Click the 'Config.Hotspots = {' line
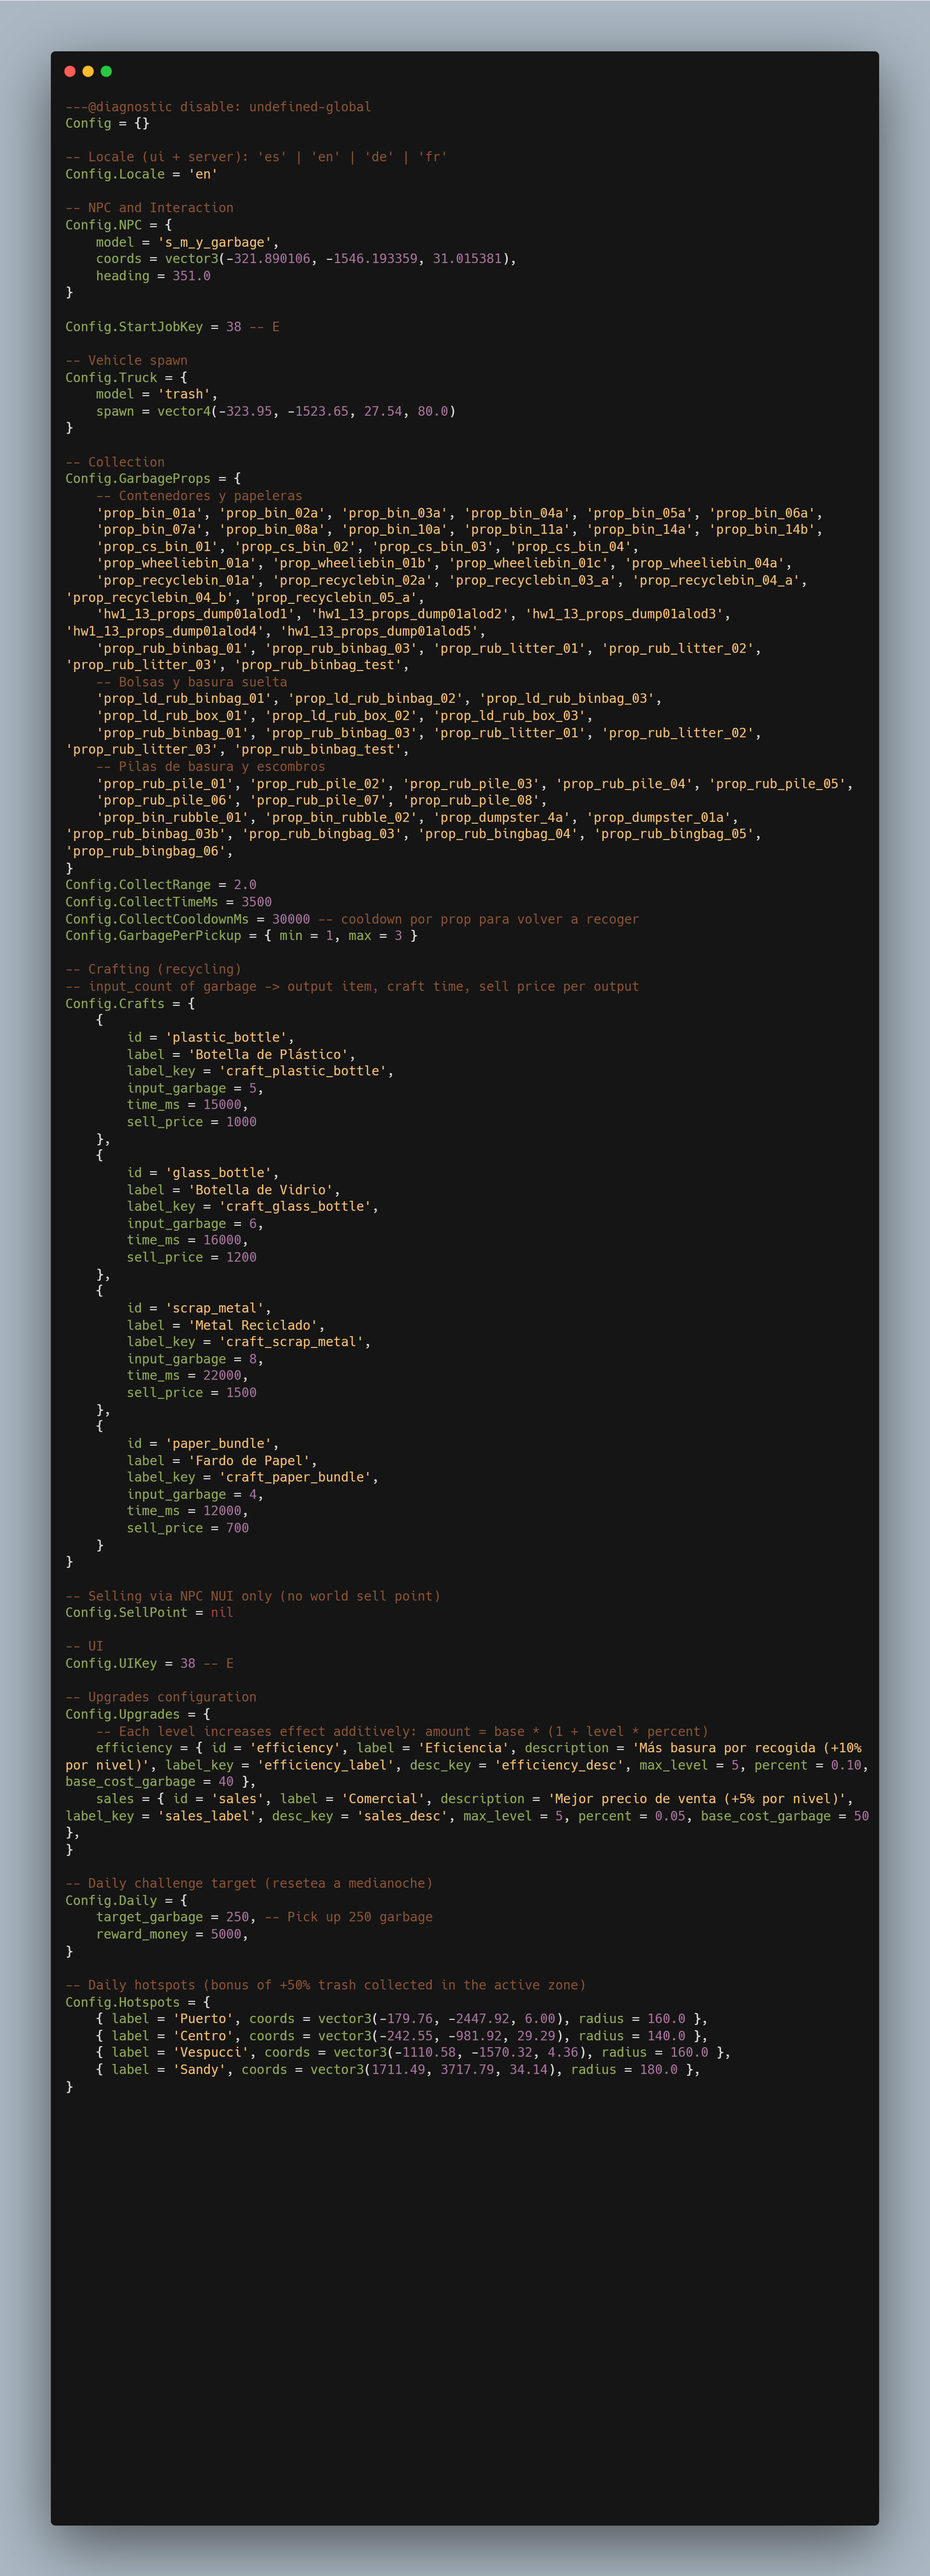Screen dimensions: 930x2576 137,2002
